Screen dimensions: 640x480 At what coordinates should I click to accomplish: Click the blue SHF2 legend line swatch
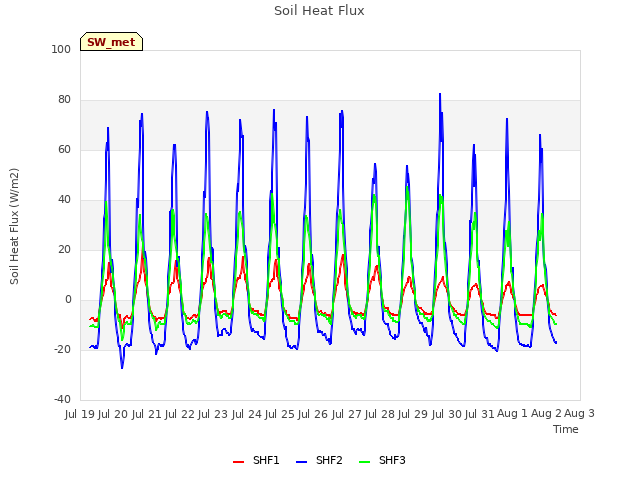click(301, 462)
